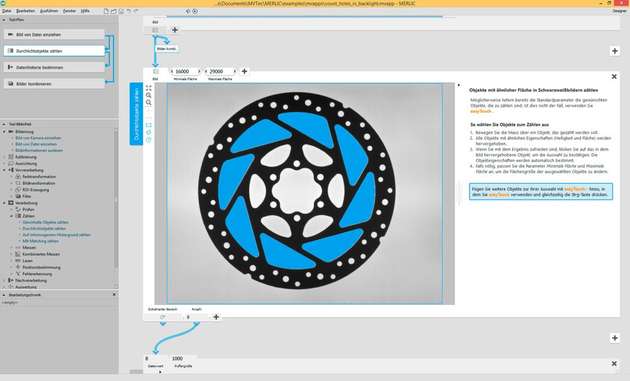
Task: Collapse the Bildeinzug tree category
Action: coord(4,131)
